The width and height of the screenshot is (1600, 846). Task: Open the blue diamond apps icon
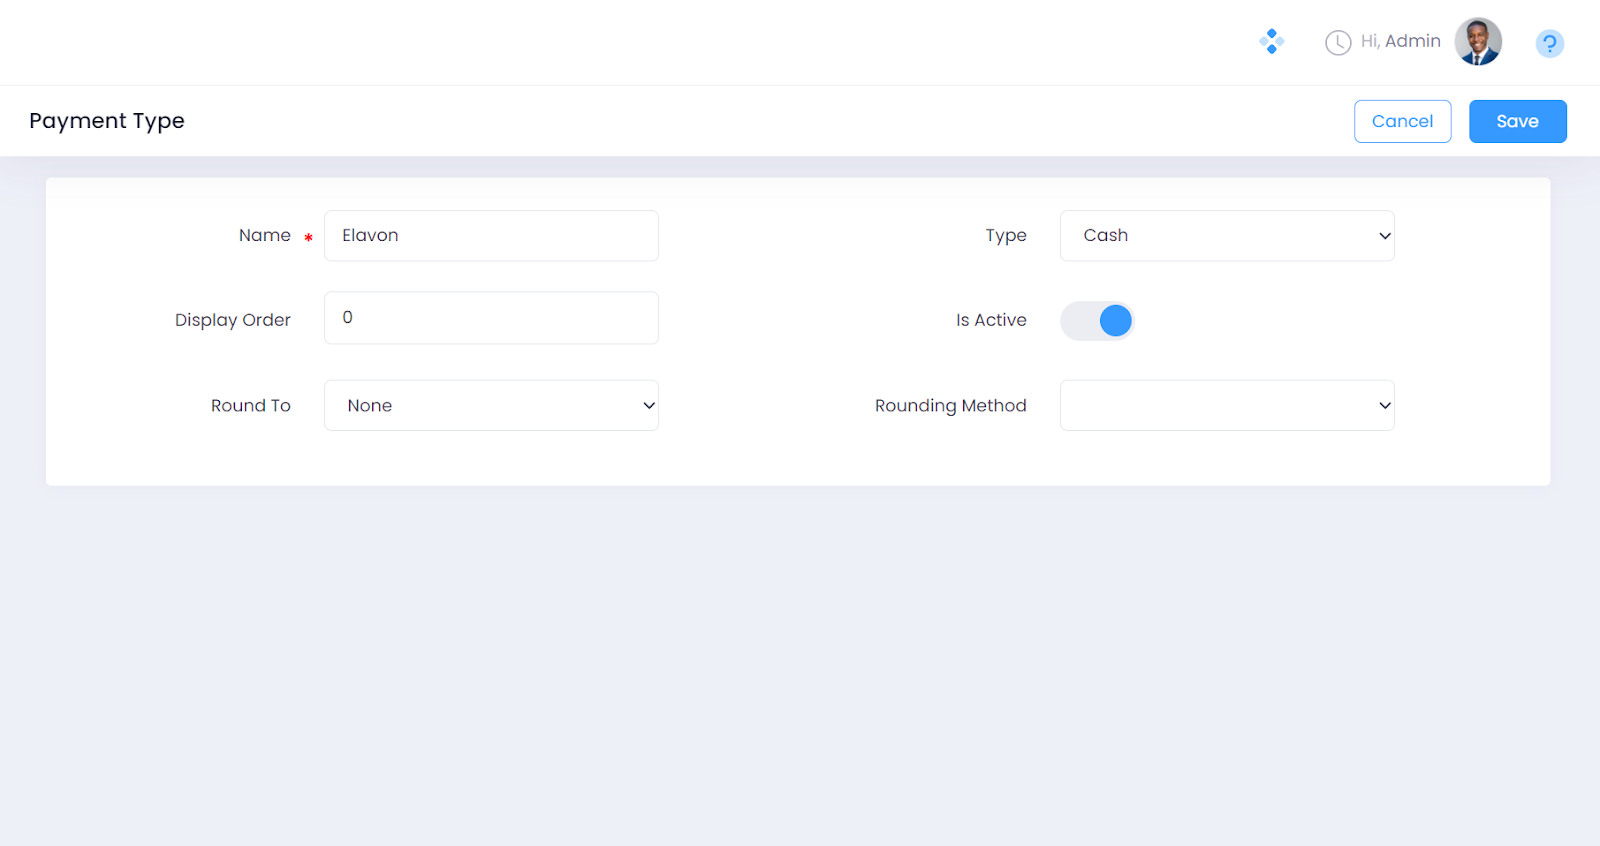1271,41
